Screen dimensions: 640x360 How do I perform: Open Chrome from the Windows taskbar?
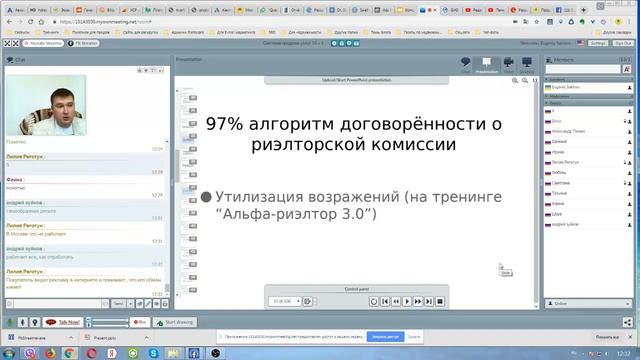click(69, 353)
